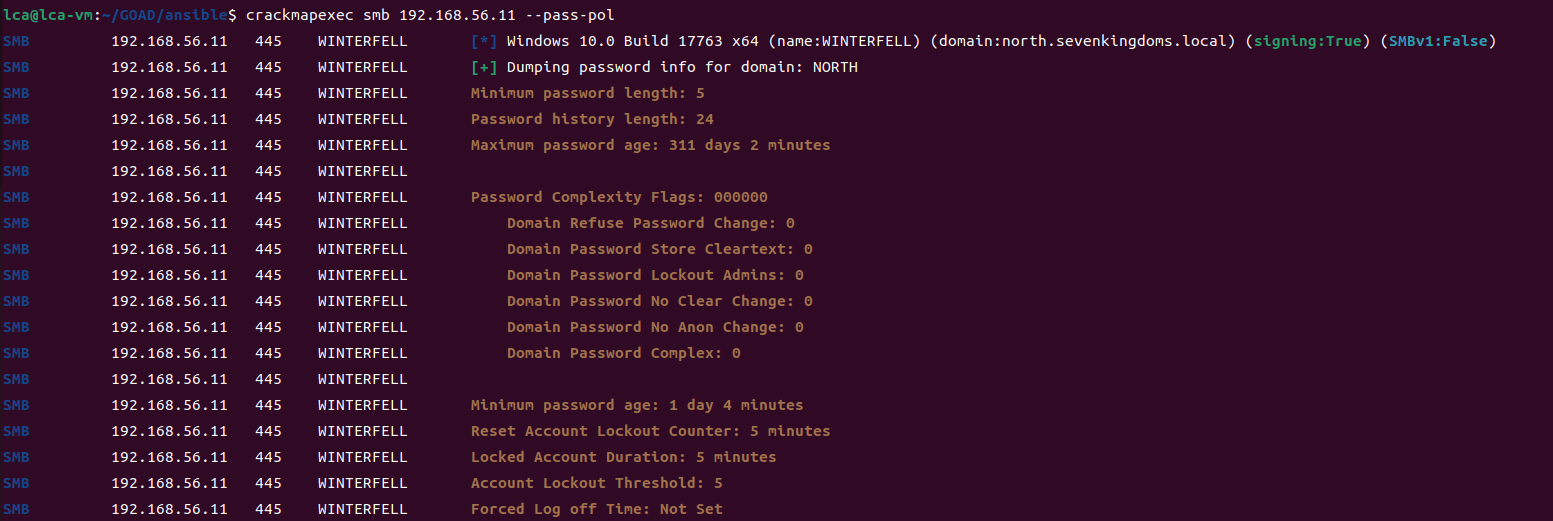Click the Account Lockout Threshold line
The height and width of the screenshot is (521, 1553).
597,483
